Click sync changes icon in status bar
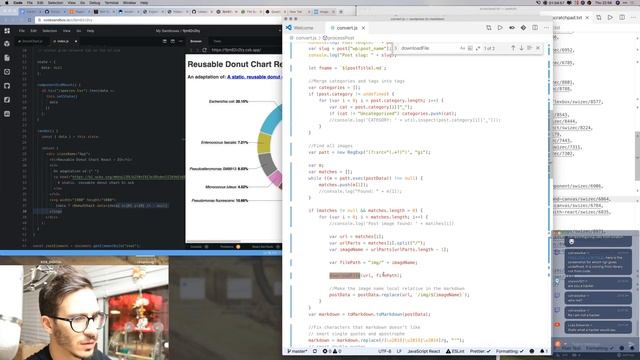 tap(315, 351)
